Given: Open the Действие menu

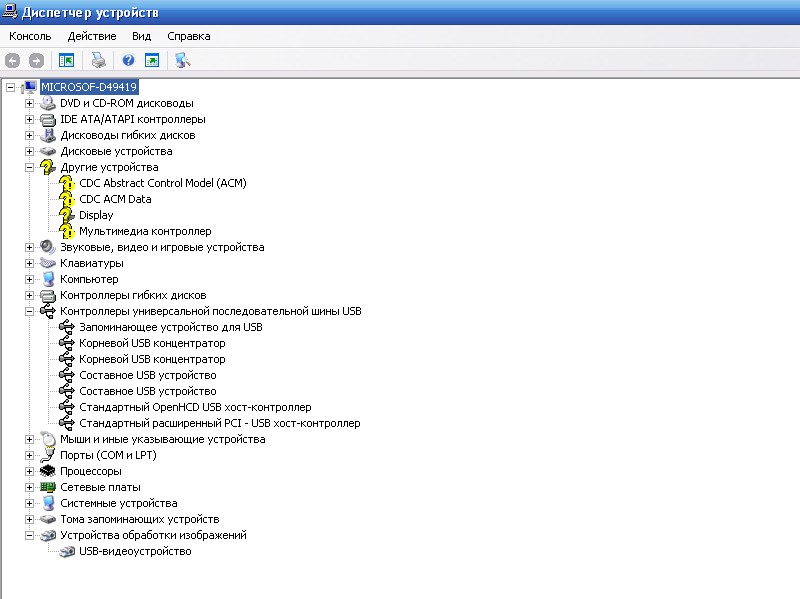Looking at the screenshot, I should pos(92,36).
